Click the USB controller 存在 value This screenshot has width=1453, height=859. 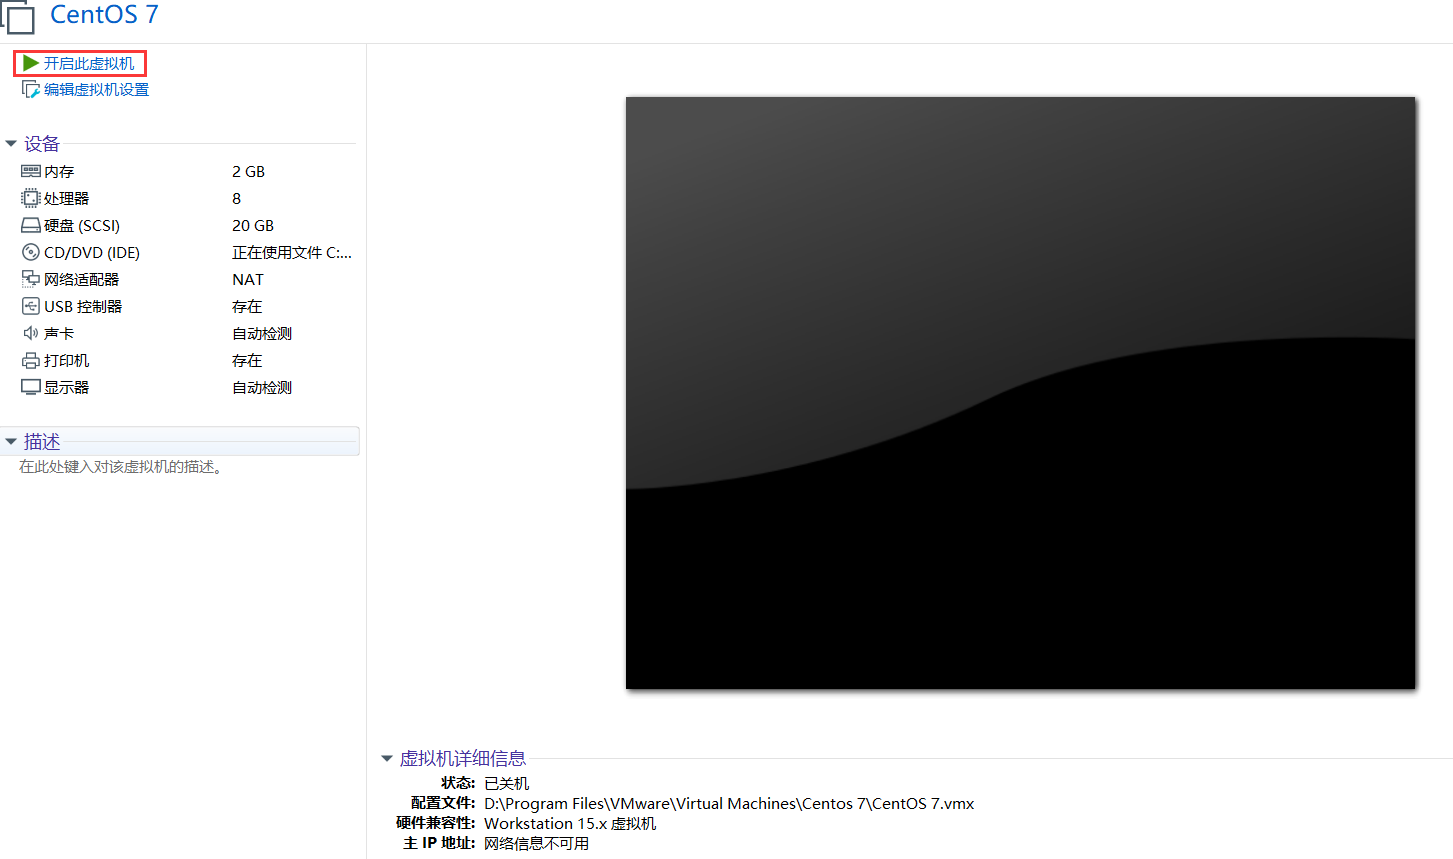click(x=247, y=307)
